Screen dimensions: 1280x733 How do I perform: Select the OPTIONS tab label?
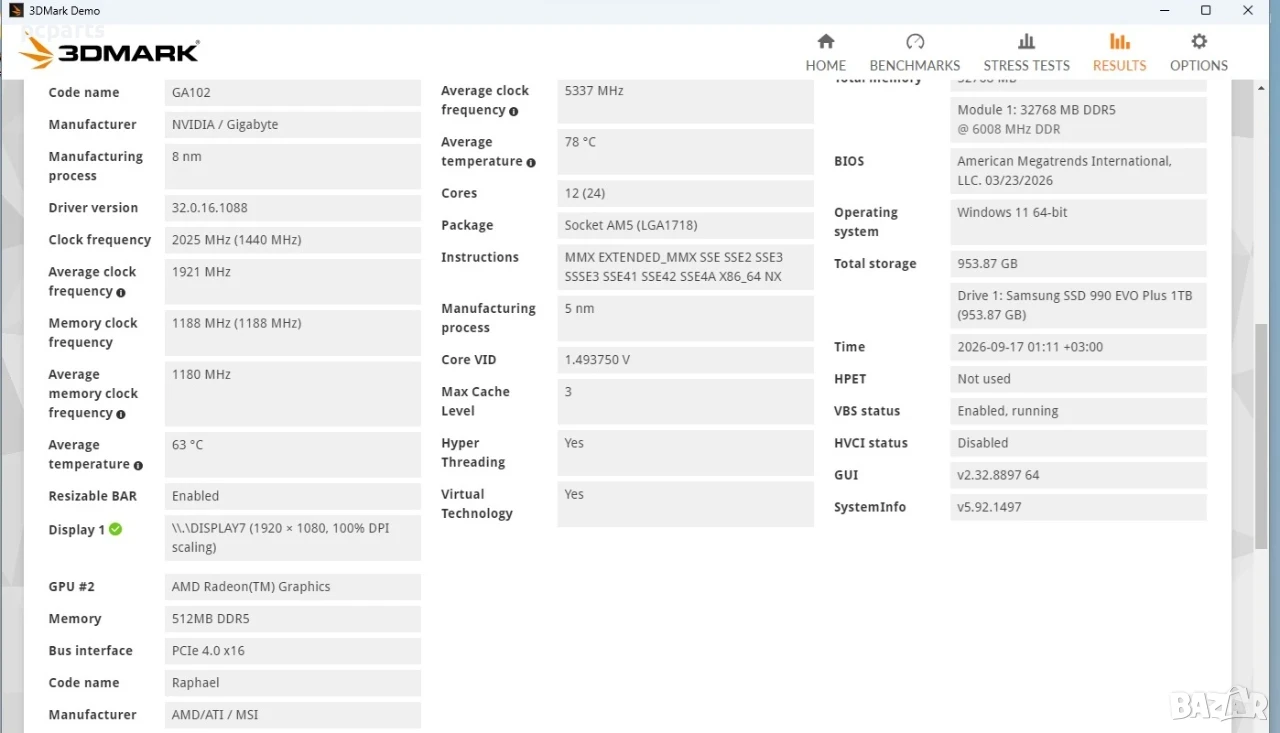pos(1199,65)
